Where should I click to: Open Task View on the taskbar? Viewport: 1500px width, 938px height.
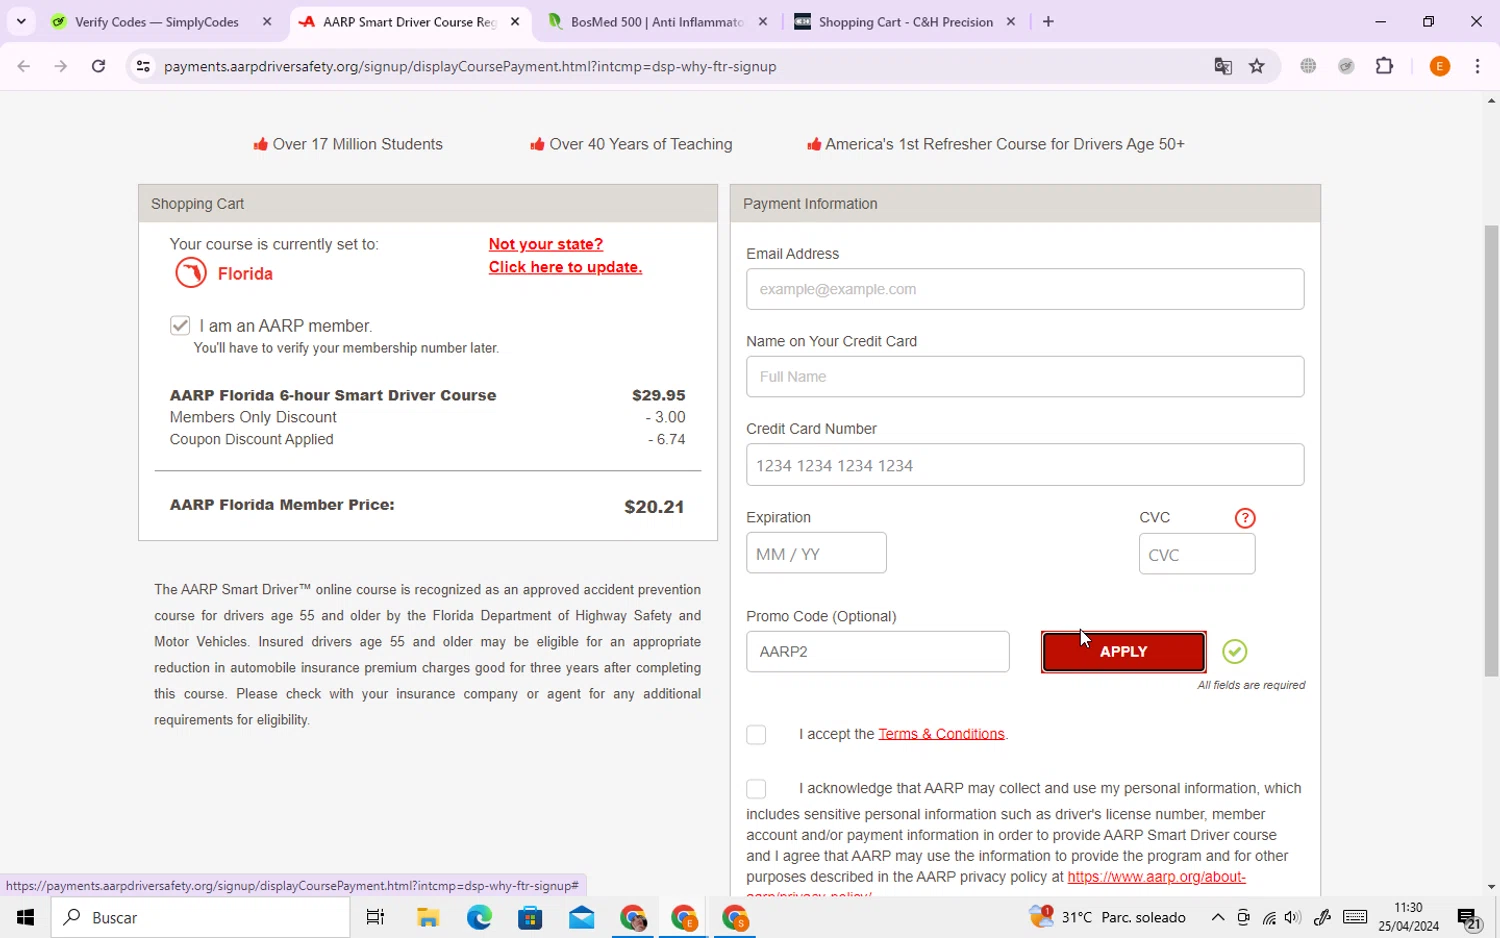(x=376, y=917)
